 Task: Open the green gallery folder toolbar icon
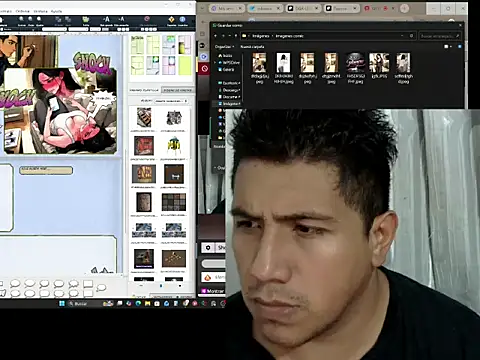(86, 19)
